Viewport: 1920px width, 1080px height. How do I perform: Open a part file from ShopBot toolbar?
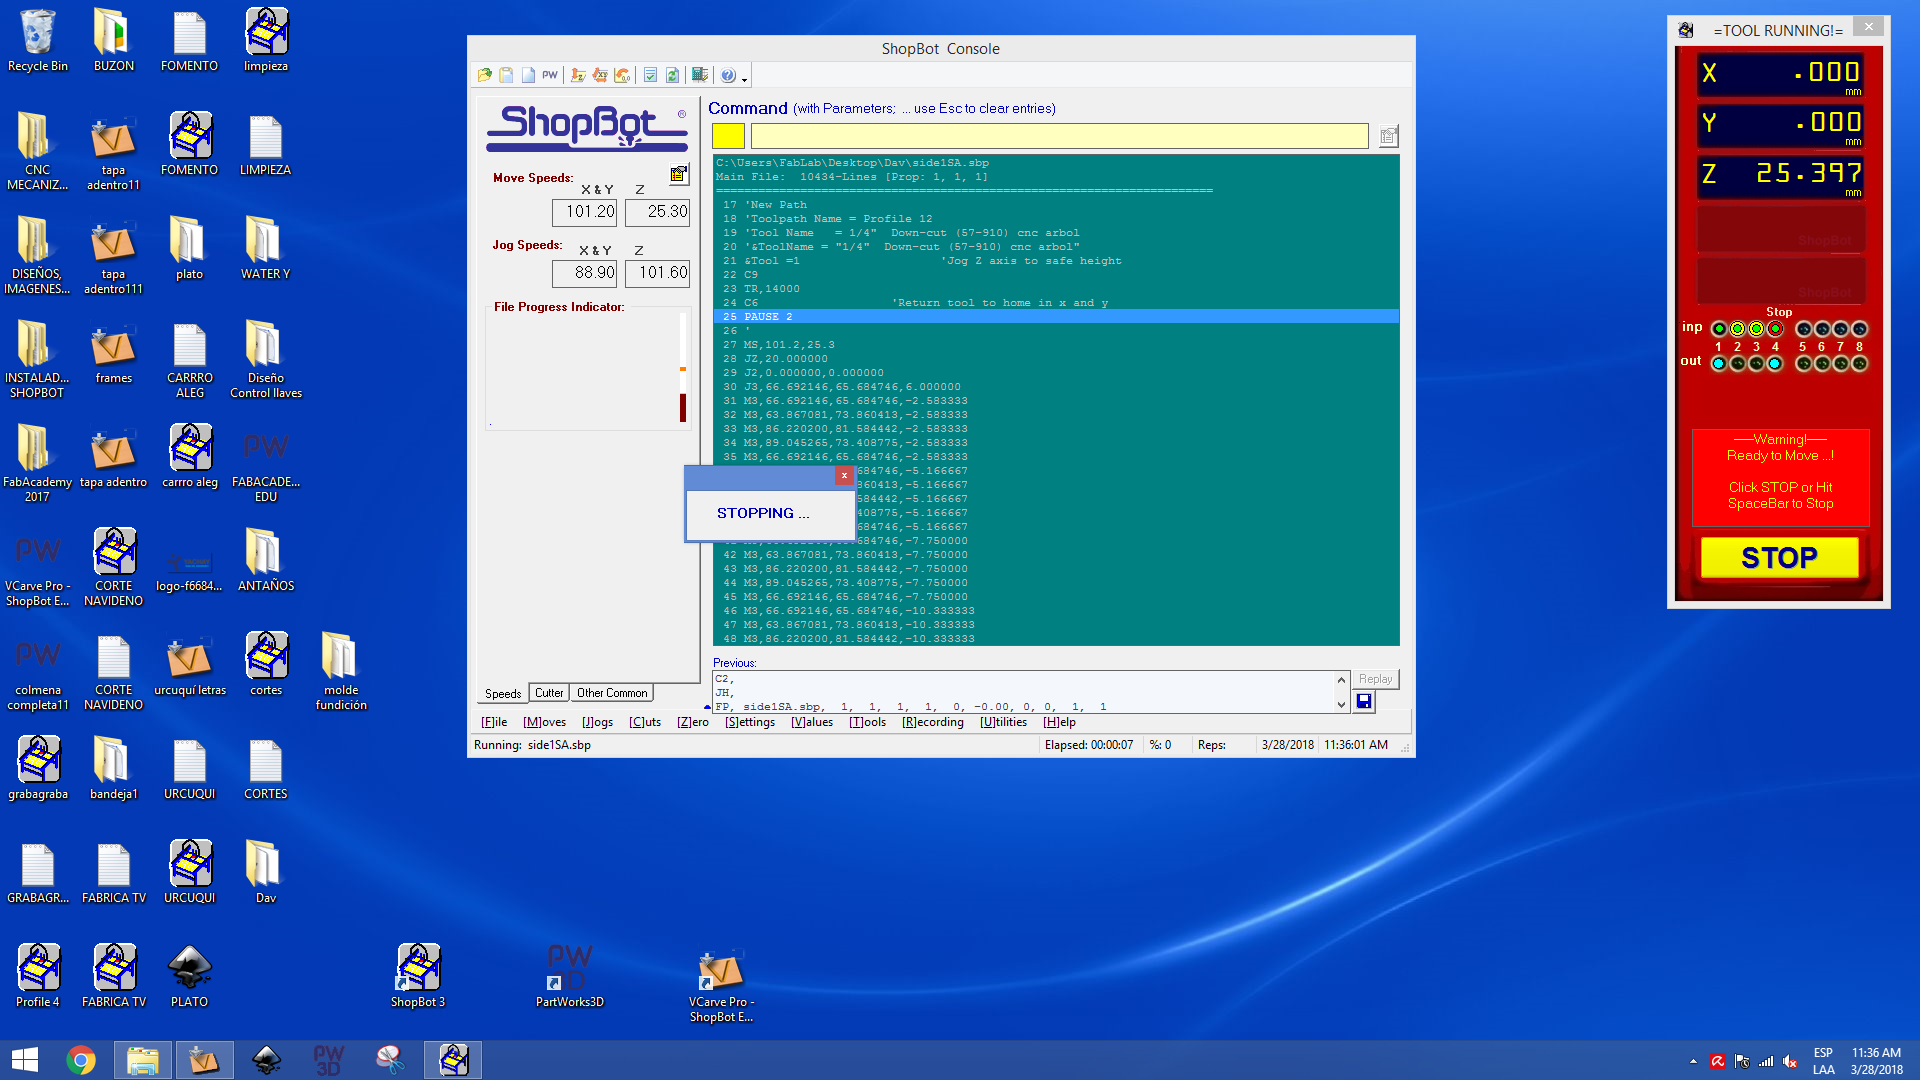tap(485, 75)
